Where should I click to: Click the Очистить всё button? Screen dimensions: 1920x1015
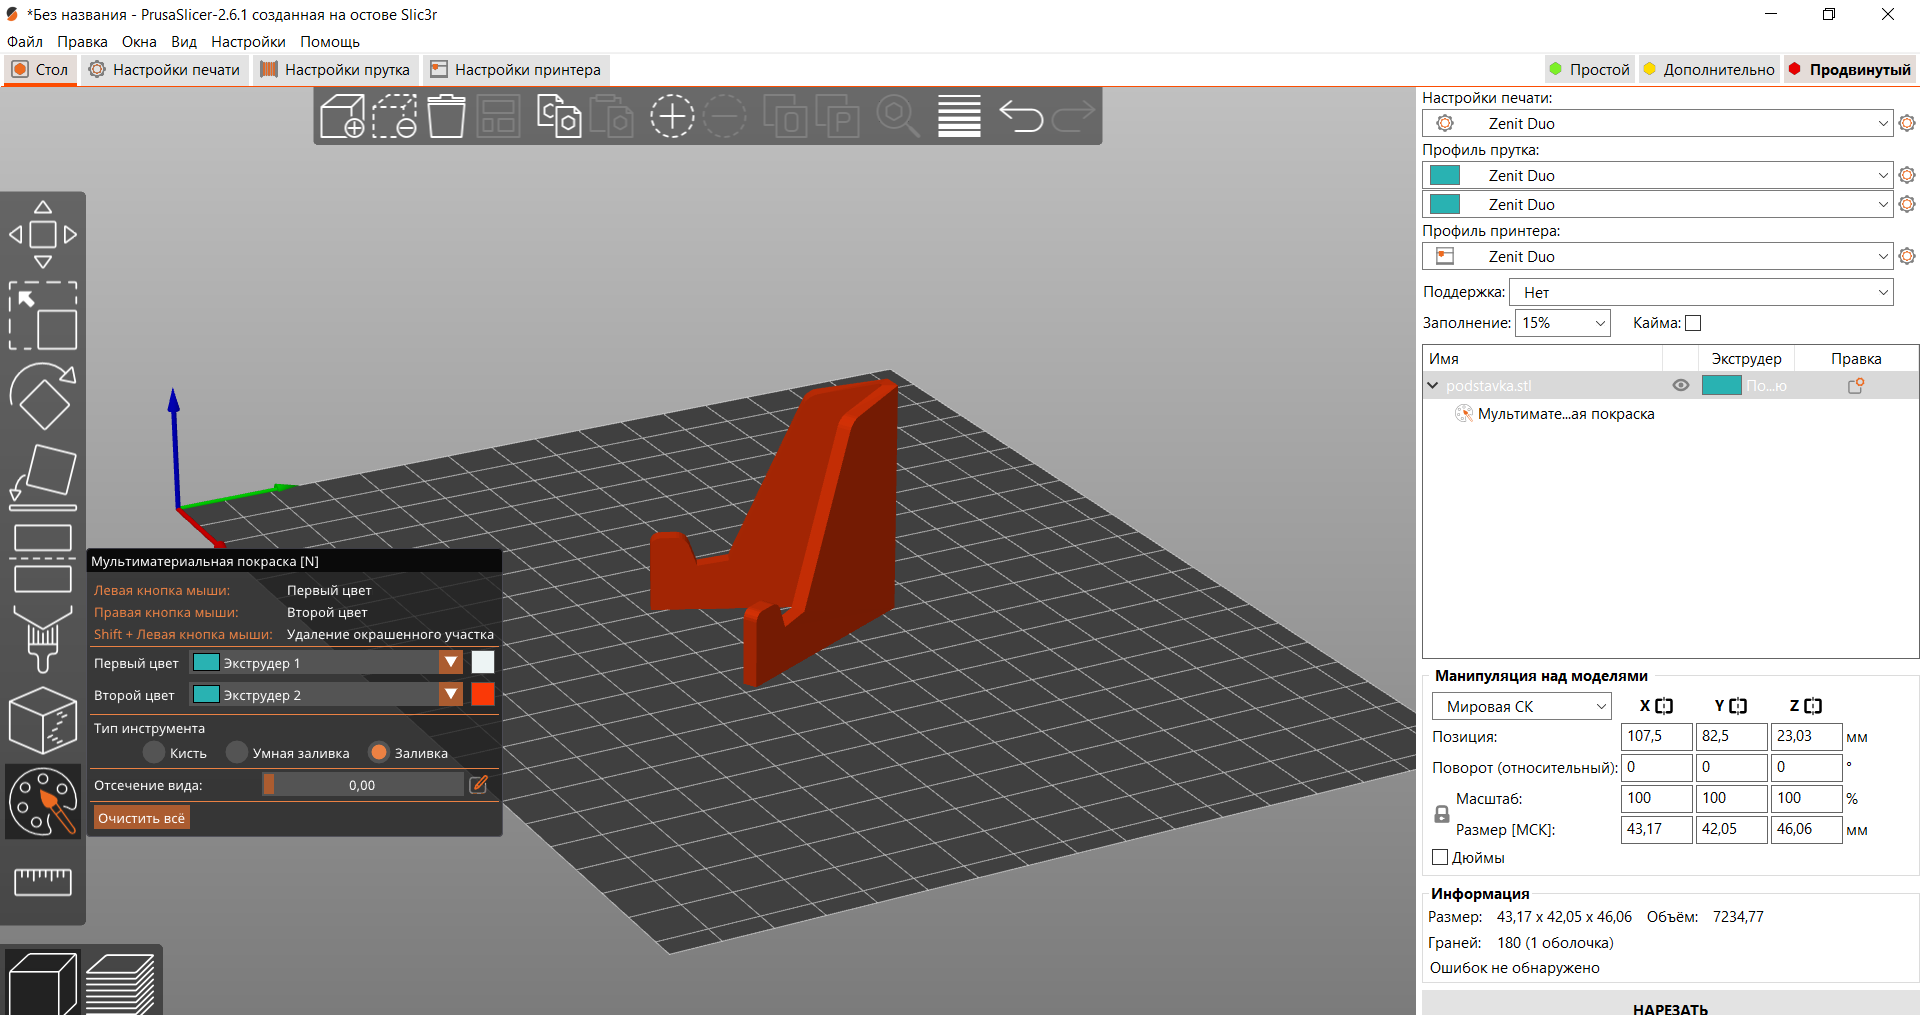(x=141, y=818)
